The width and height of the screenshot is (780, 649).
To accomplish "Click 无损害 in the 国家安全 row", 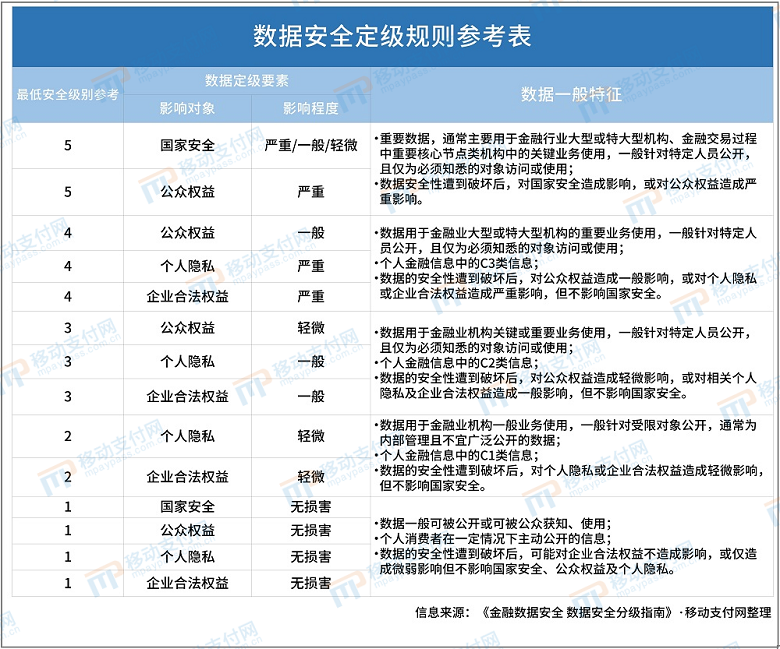I will [311, 507].
